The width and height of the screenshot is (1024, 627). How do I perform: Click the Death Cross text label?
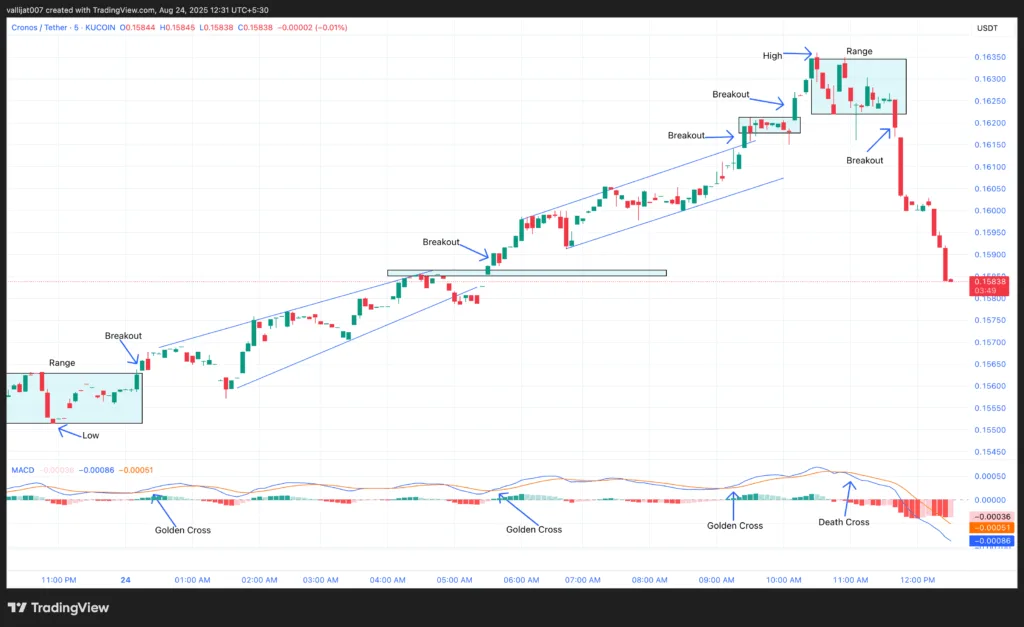tap(844, 522)
